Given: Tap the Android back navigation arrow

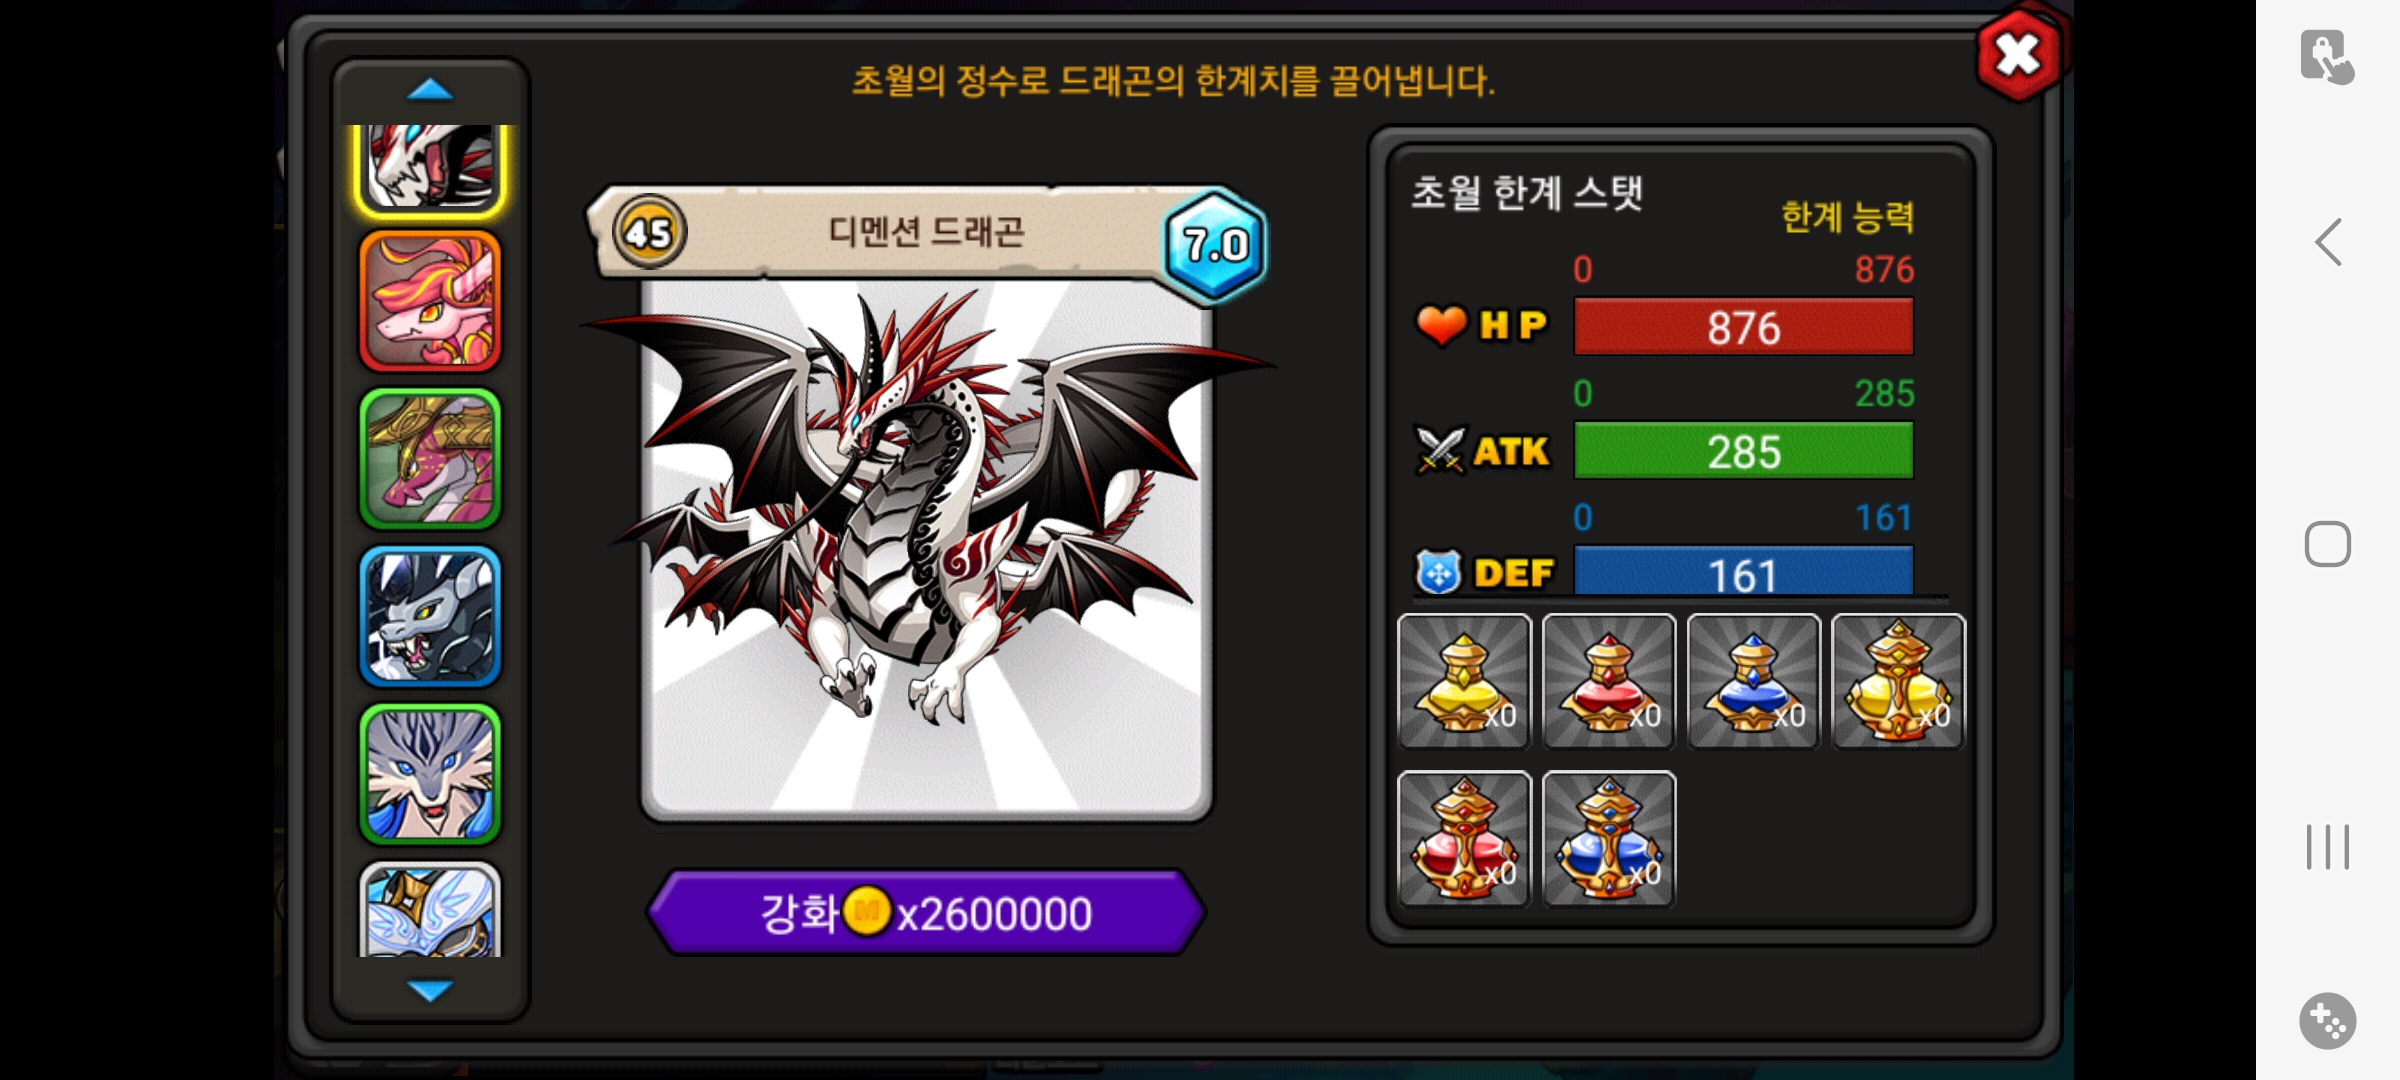Looking at the screenshot, I should (x=2328, y=242).
